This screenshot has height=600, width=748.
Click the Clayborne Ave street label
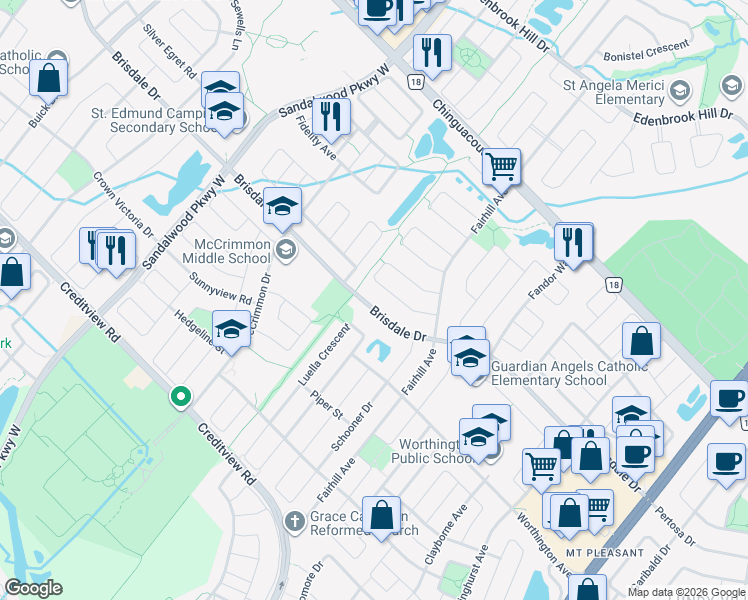click(x=446, y=535)
